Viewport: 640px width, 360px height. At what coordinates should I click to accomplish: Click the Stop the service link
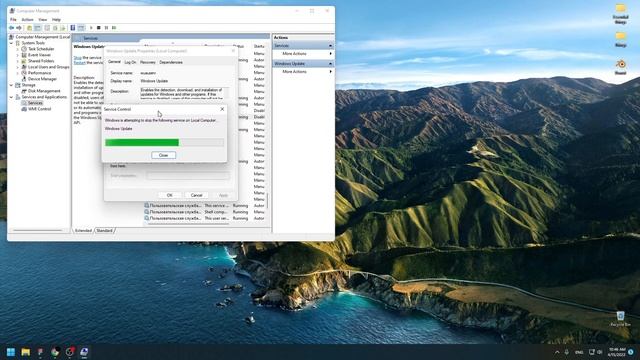click(78, 58)
